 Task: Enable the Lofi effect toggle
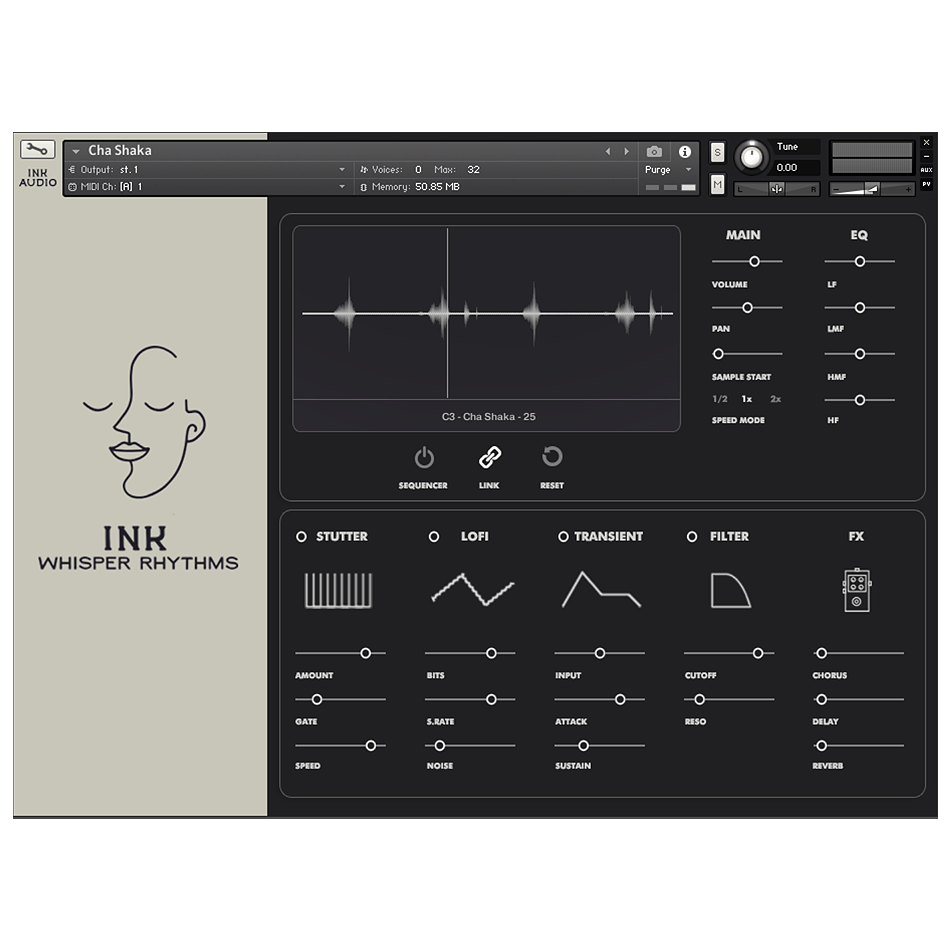(x=434, y=537)
